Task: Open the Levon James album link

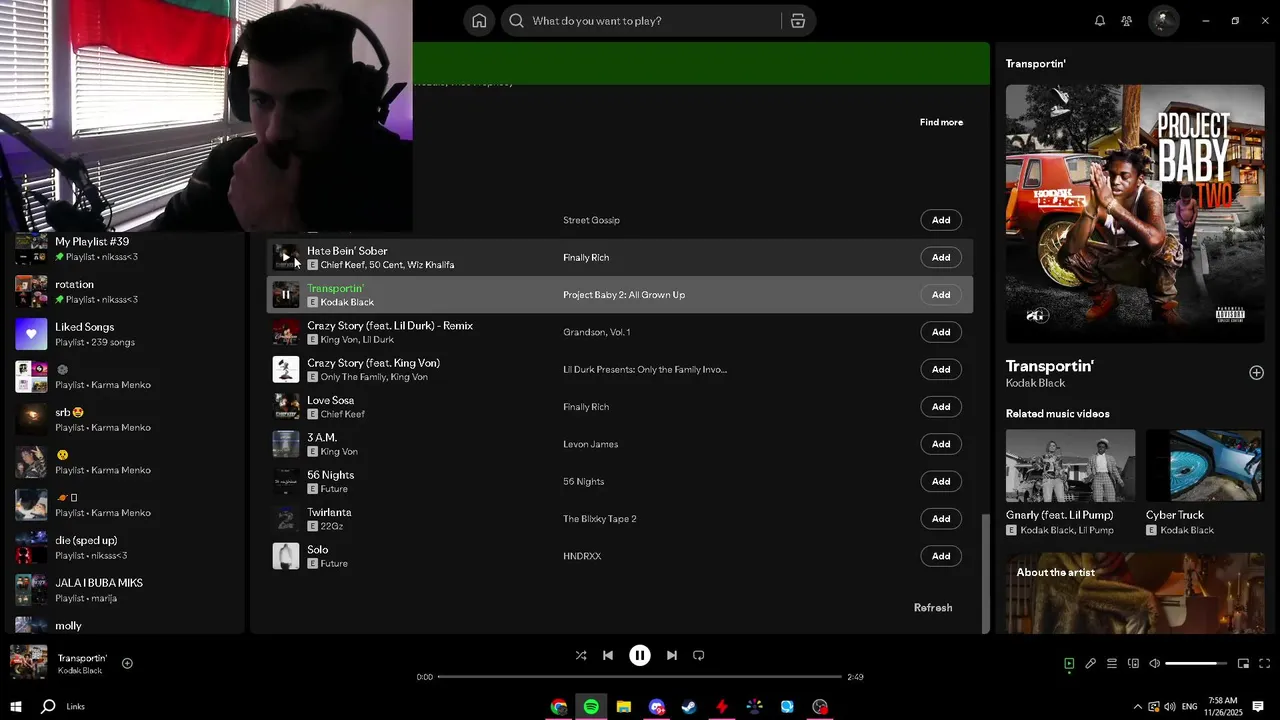Action: pos(590,444)
